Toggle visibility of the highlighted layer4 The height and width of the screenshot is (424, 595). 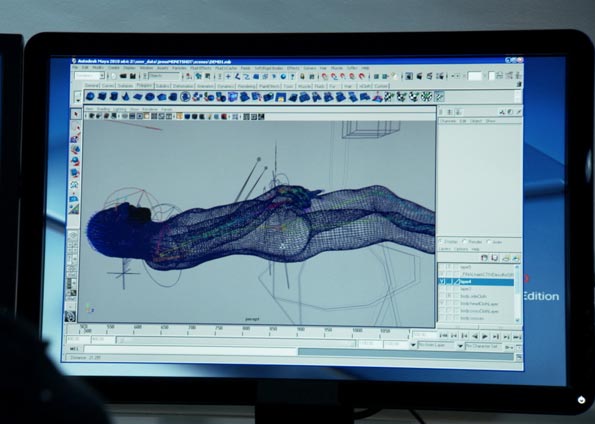[442, 282]
